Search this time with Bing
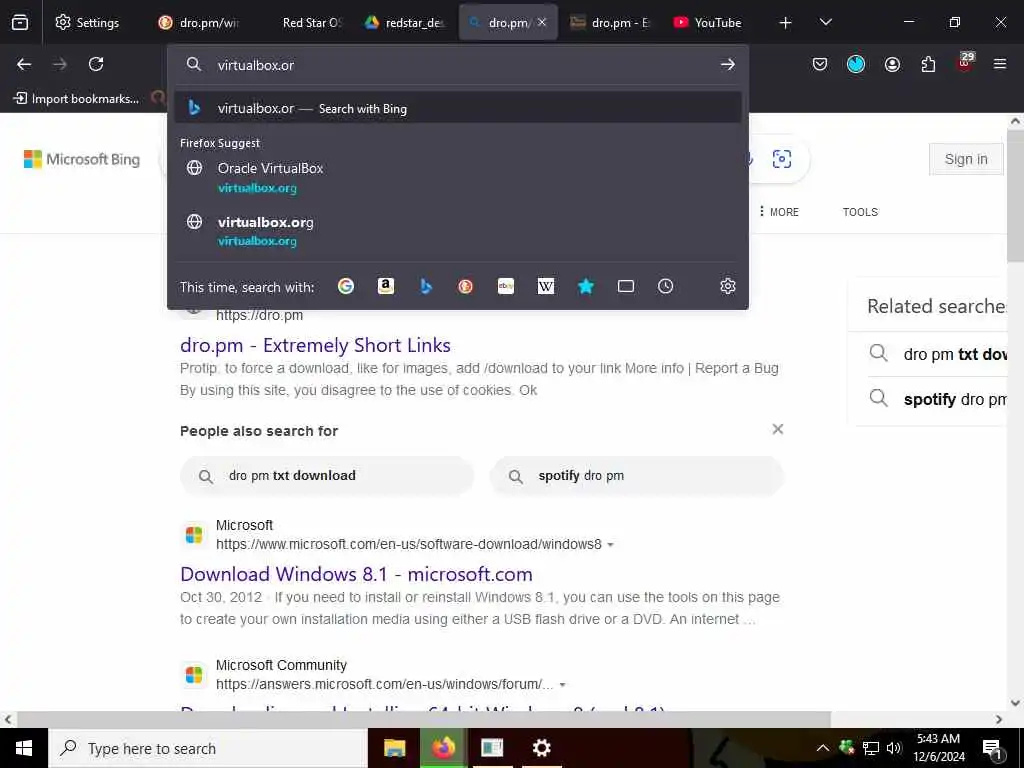 [426, 286]
